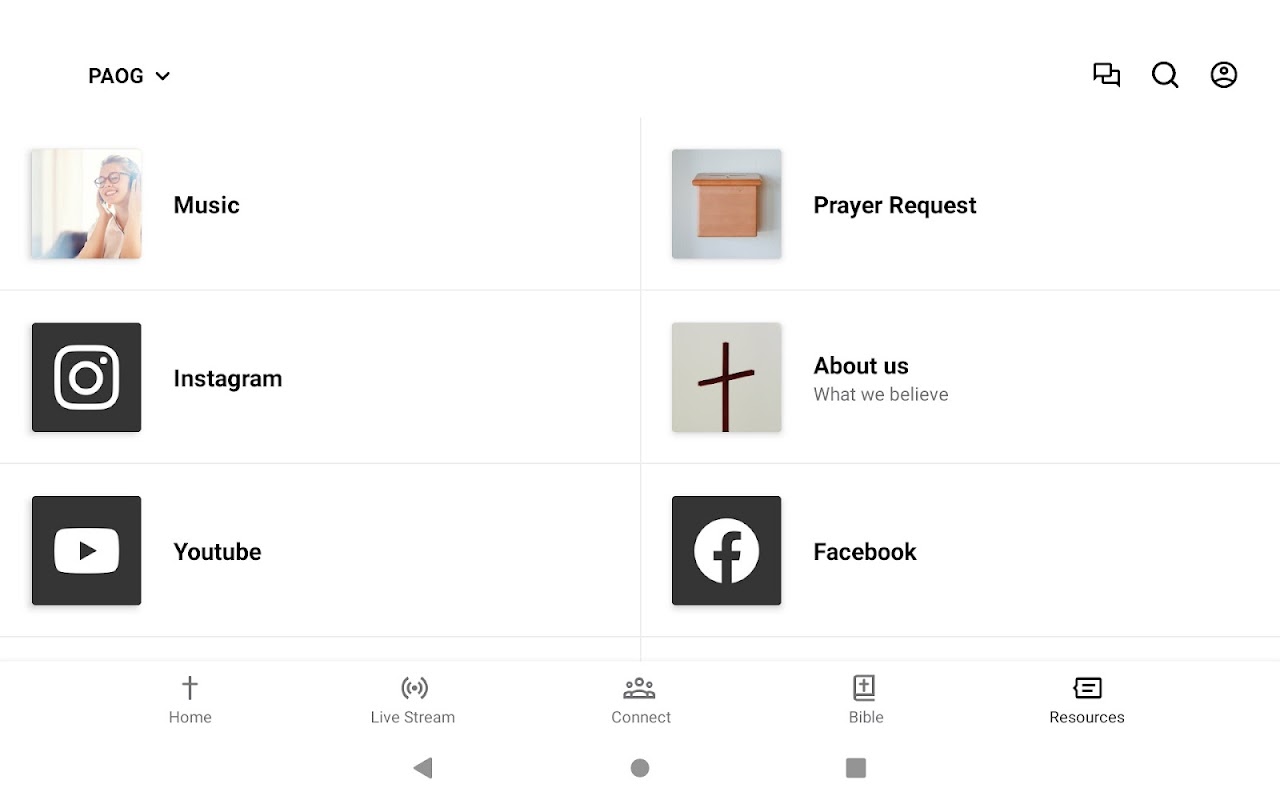This screenshot has width=1280, height=800.
Task: Click the search magnifier icon
Action: click(x=1165, y=75)
